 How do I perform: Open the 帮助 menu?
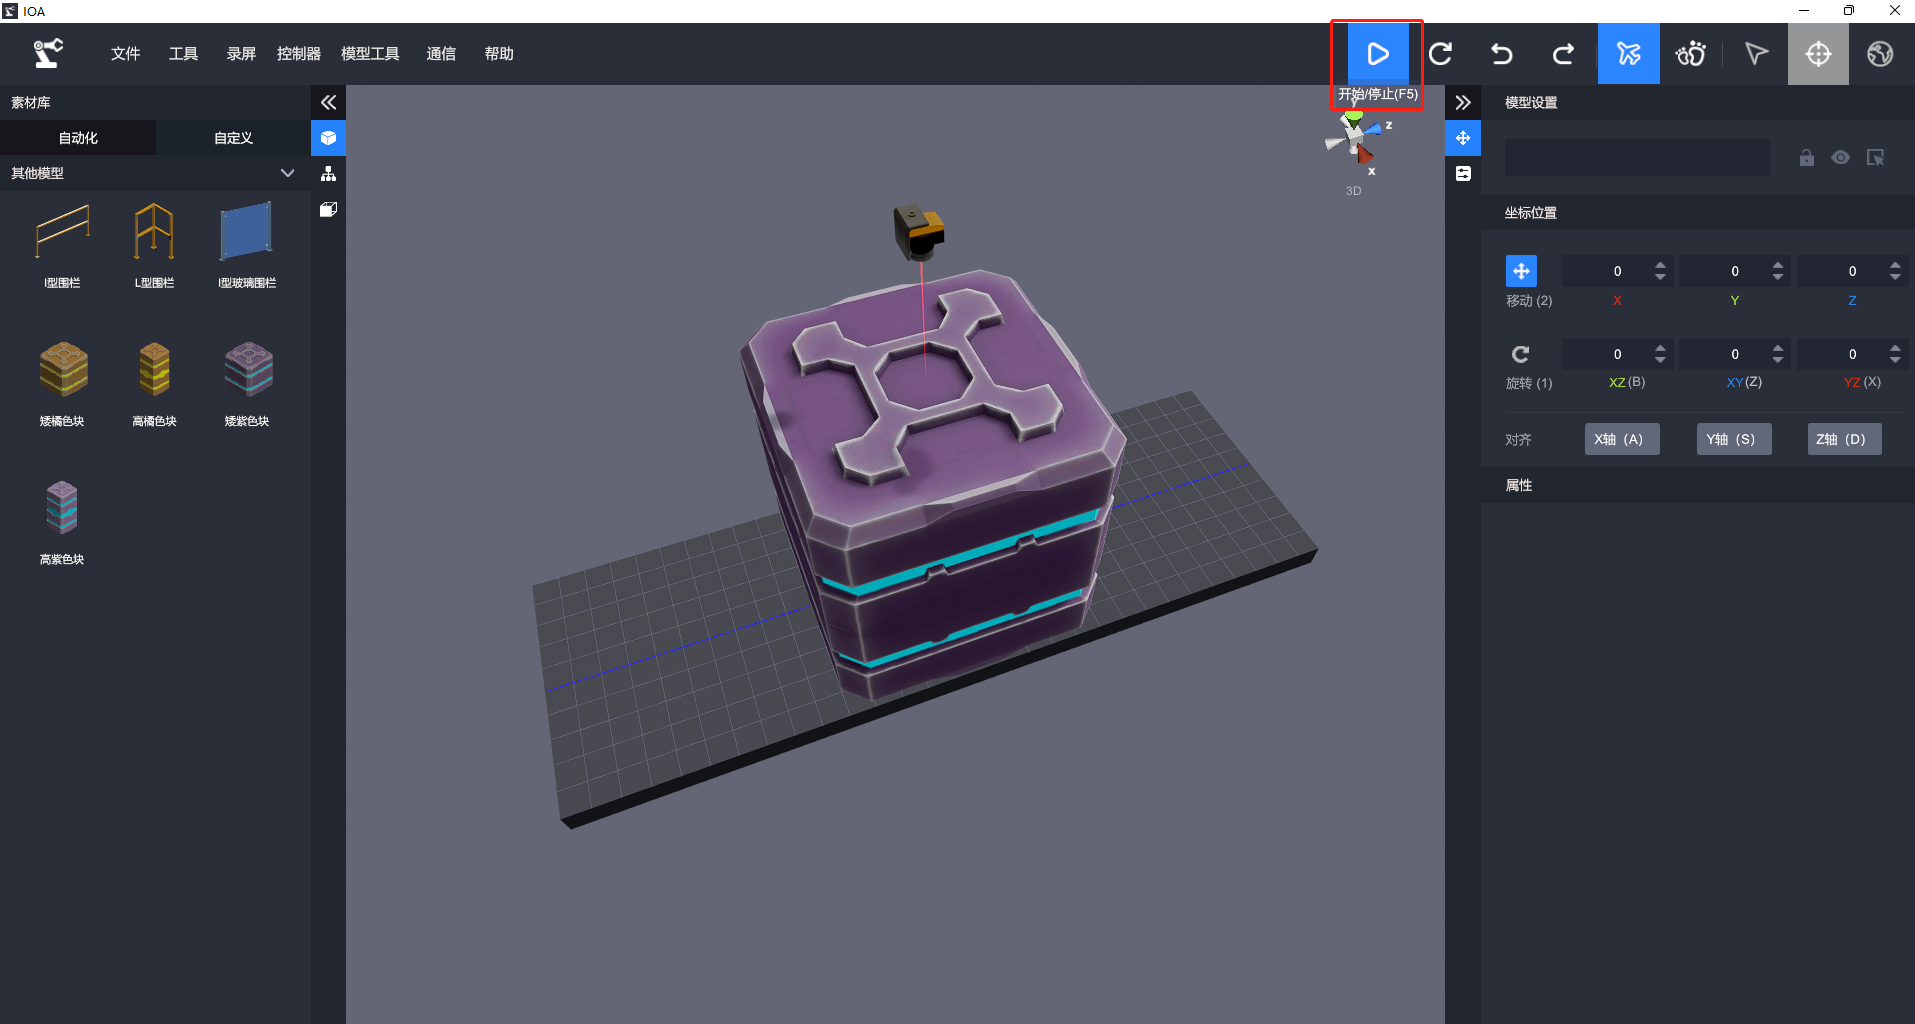point(499,54)
